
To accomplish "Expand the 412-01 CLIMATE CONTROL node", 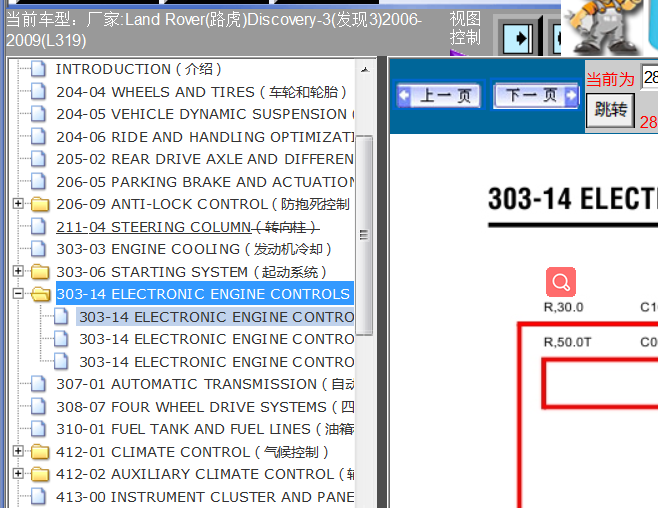I will (18, 451).
